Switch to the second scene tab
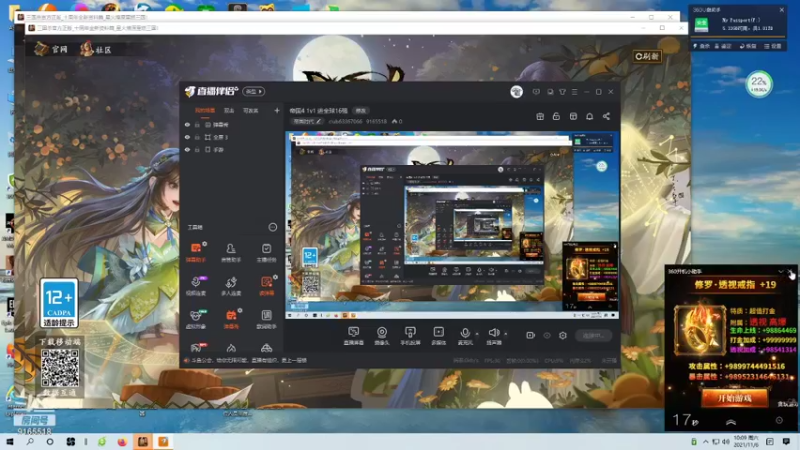The width and height of the screenshot is (800, 450). coord(229,110)
